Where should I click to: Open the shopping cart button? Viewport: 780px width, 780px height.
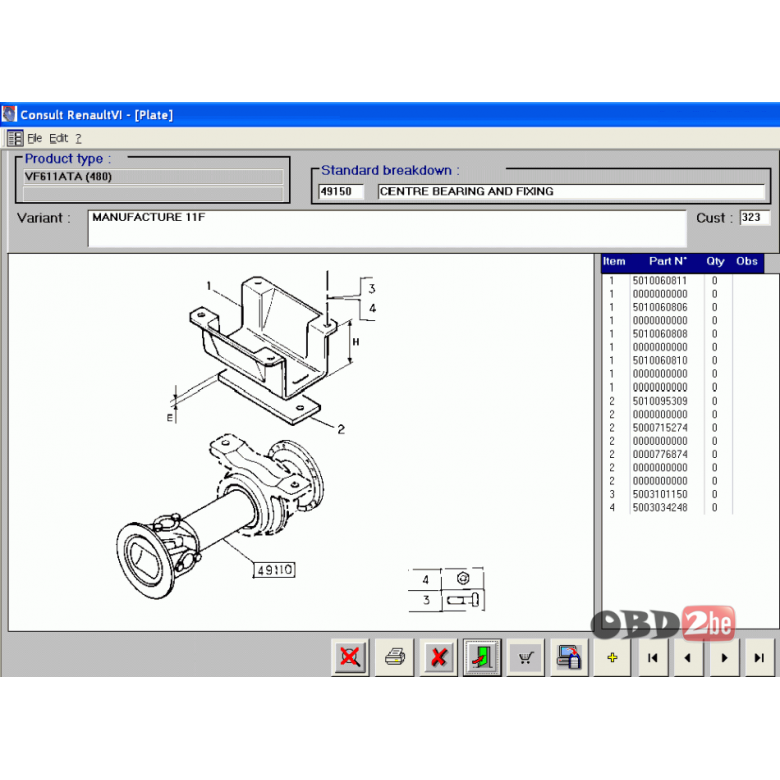click(525, 657)
